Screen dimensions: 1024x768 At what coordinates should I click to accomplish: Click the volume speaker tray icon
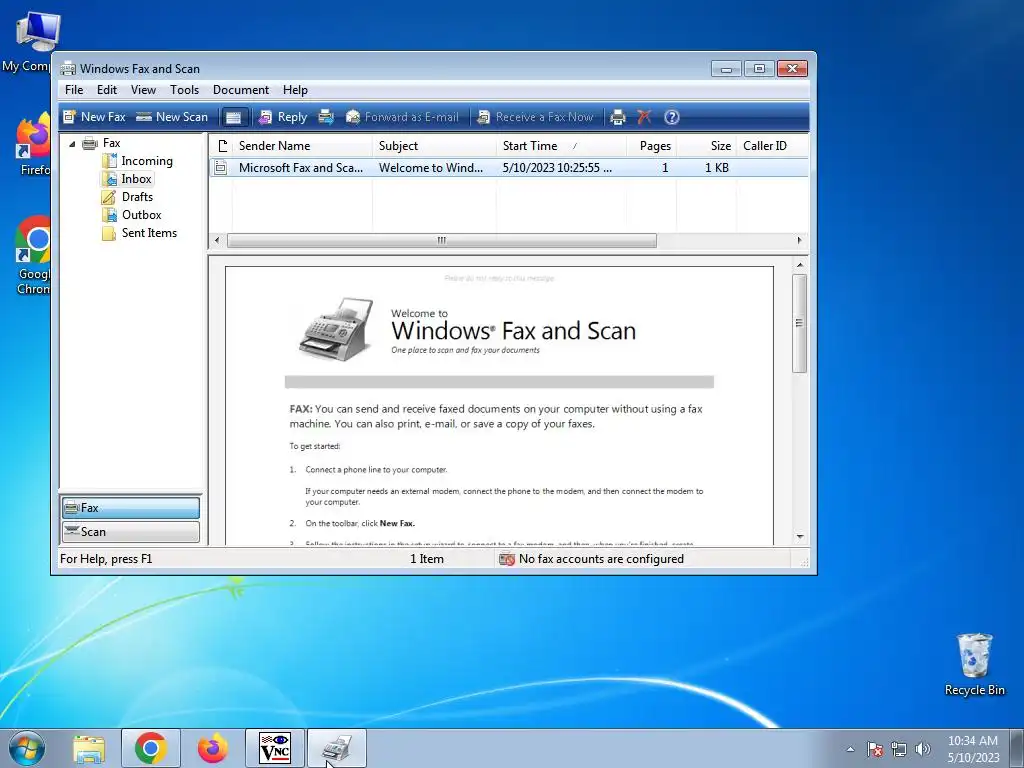923,749
